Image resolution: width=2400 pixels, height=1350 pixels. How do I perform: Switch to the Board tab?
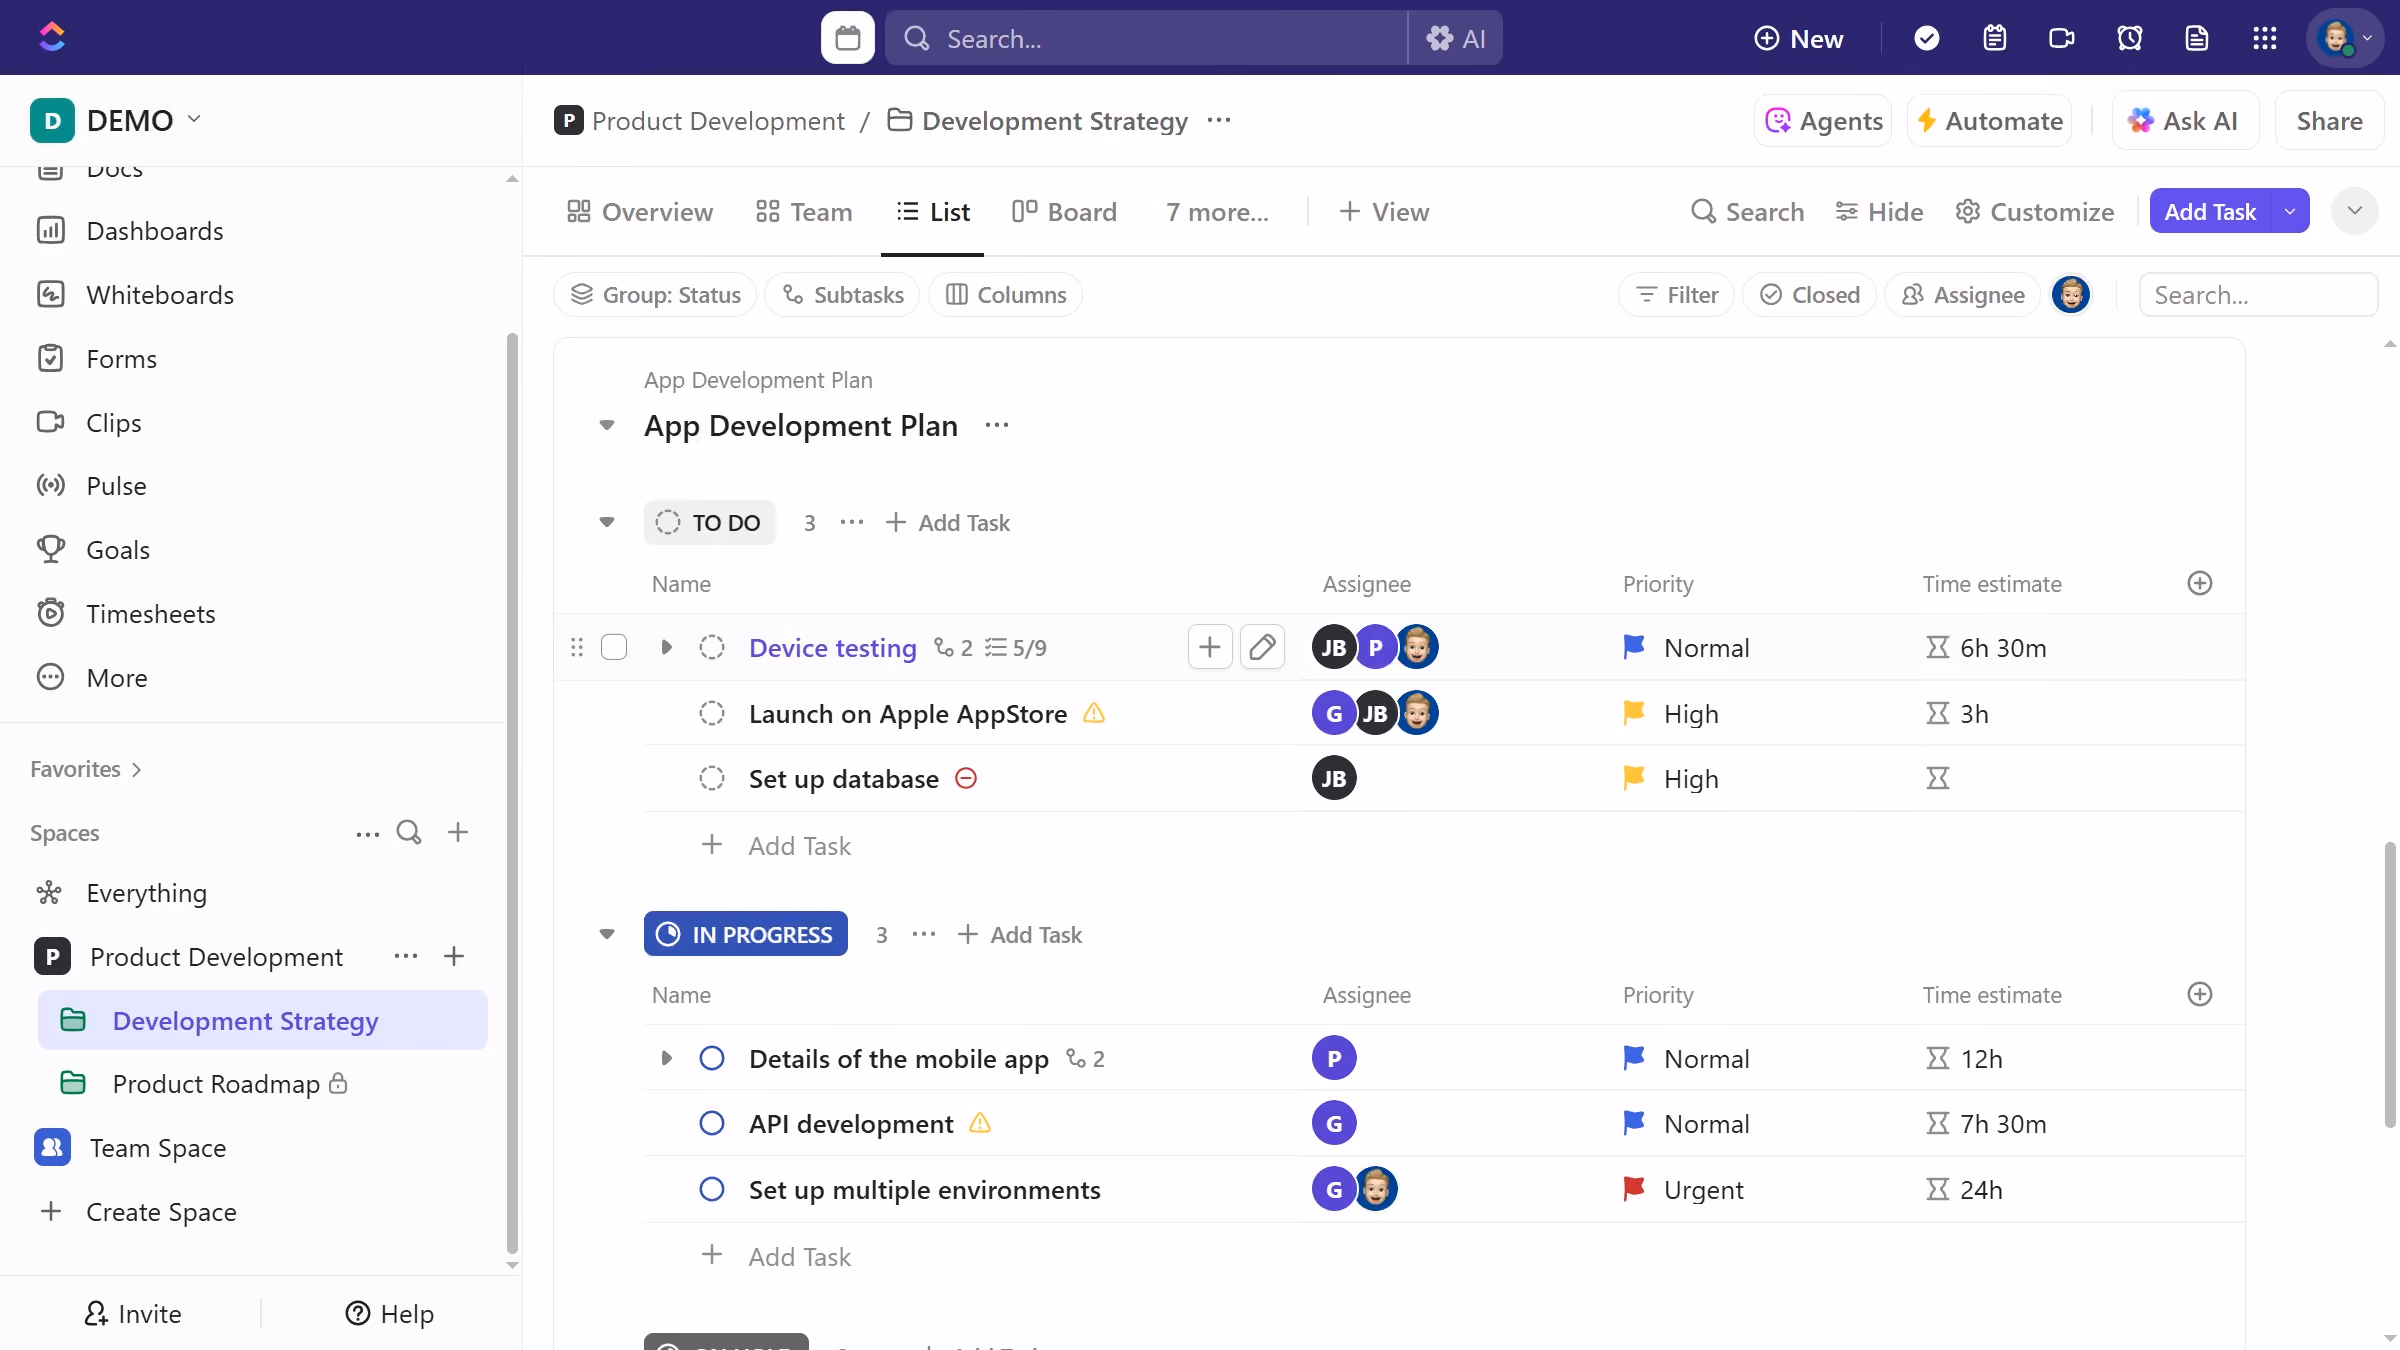coord(1064,212)
